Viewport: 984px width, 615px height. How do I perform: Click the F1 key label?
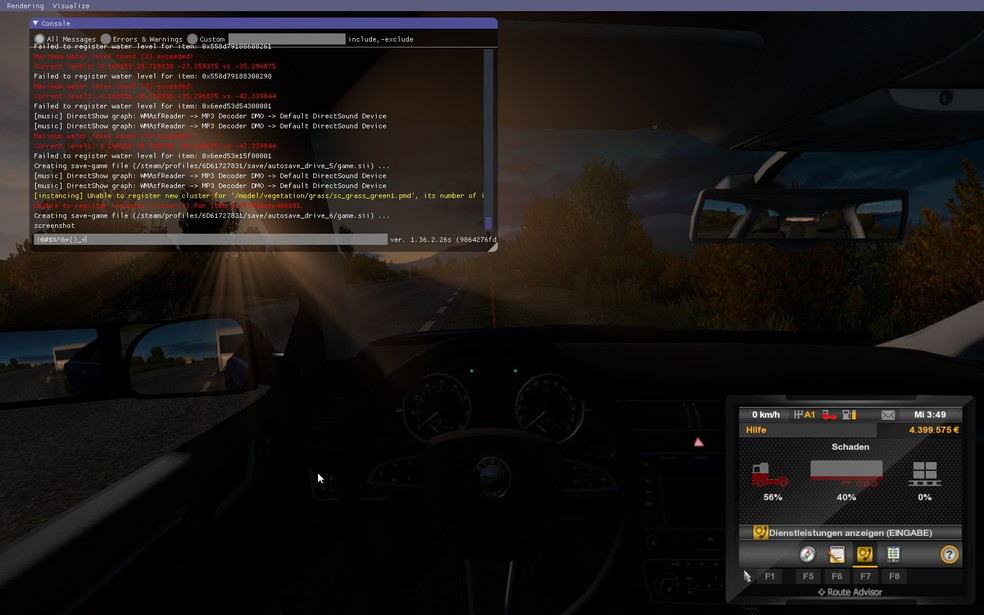[770, 576]
